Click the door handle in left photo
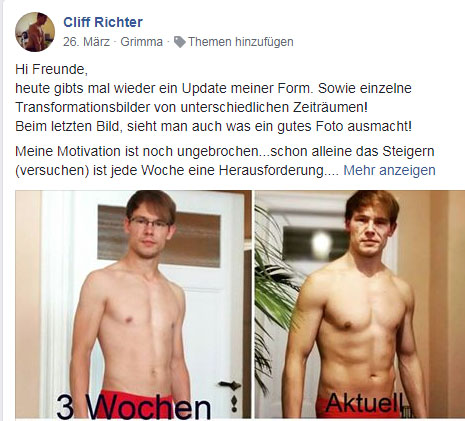 230,386
